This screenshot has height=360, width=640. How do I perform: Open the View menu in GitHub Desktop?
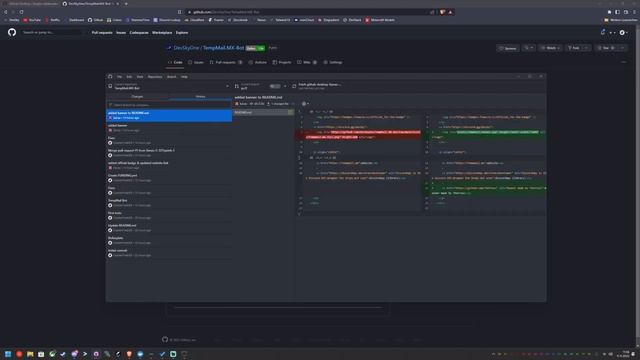click(x=140, y=77)
